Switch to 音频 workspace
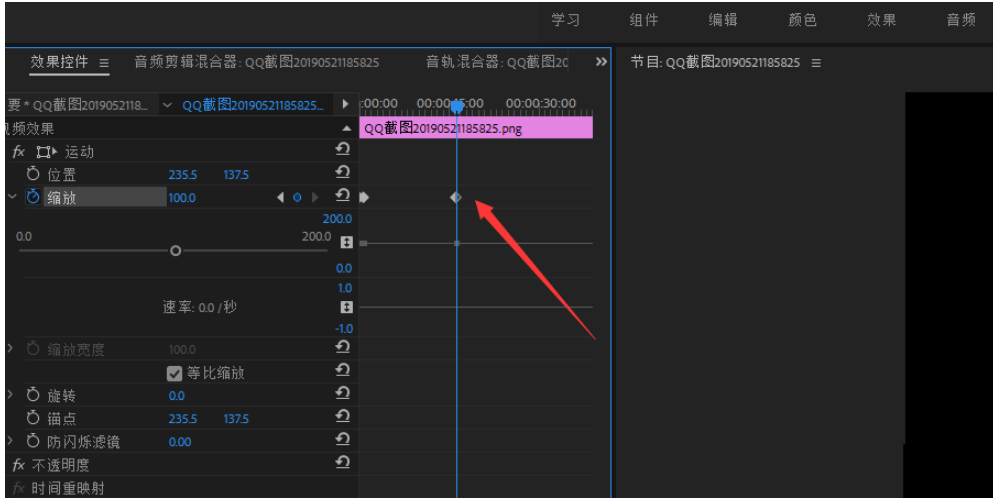This screenshot has width=993, height=498. coord(961,20)
